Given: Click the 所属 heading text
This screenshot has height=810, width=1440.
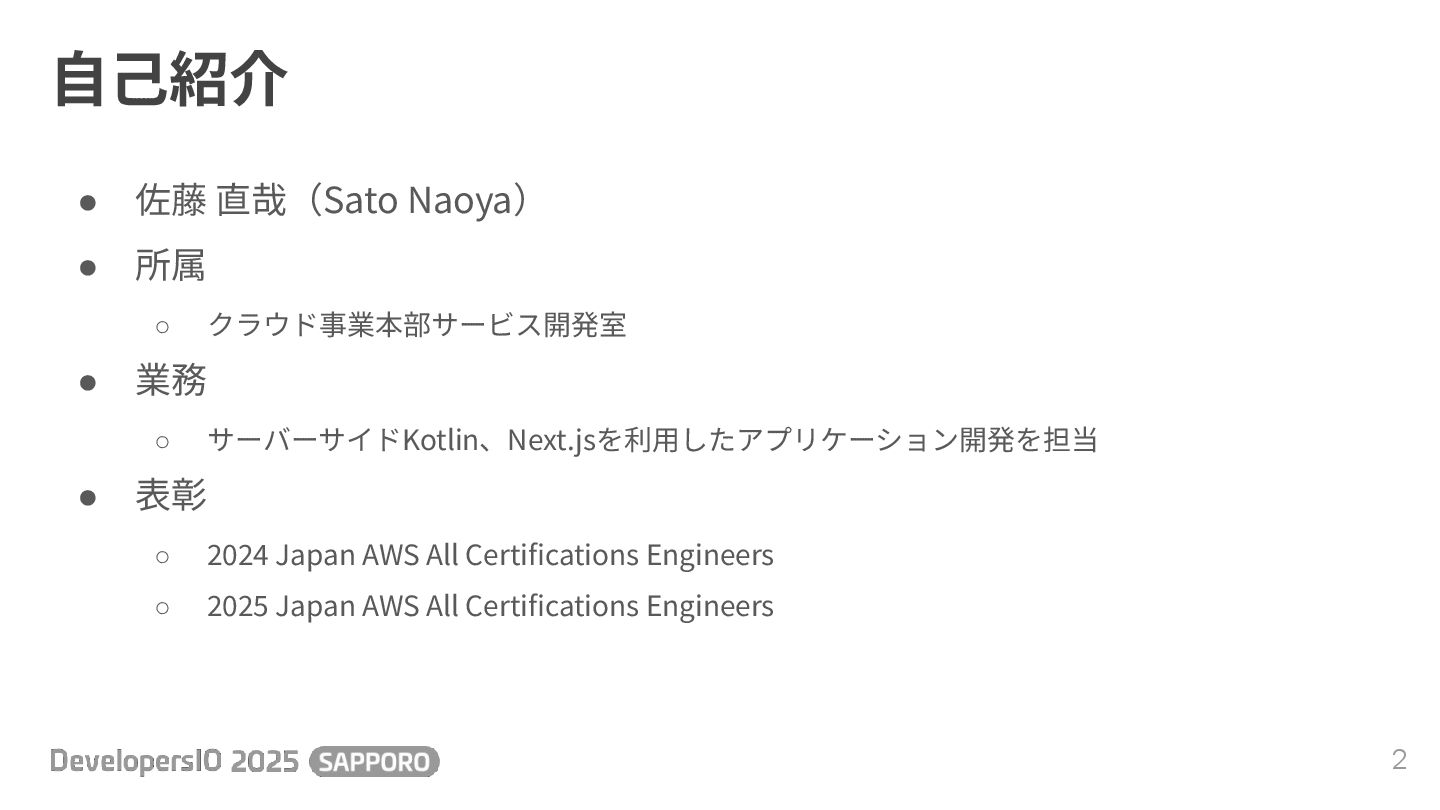Looking at the screenshot, I should 170,266.
